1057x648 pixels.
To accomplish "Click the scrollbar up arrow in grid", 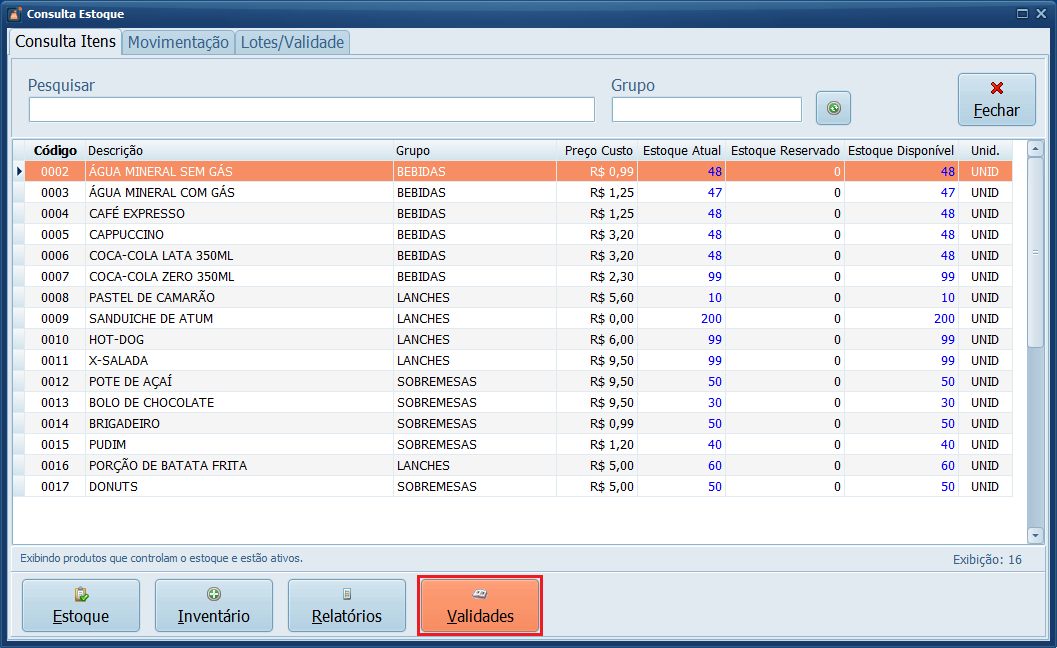I will (x=1035, y=149).
